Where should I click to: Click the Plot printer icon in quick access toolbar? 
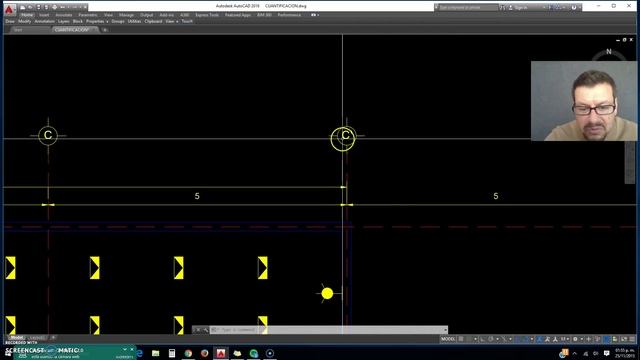[54, 7]
